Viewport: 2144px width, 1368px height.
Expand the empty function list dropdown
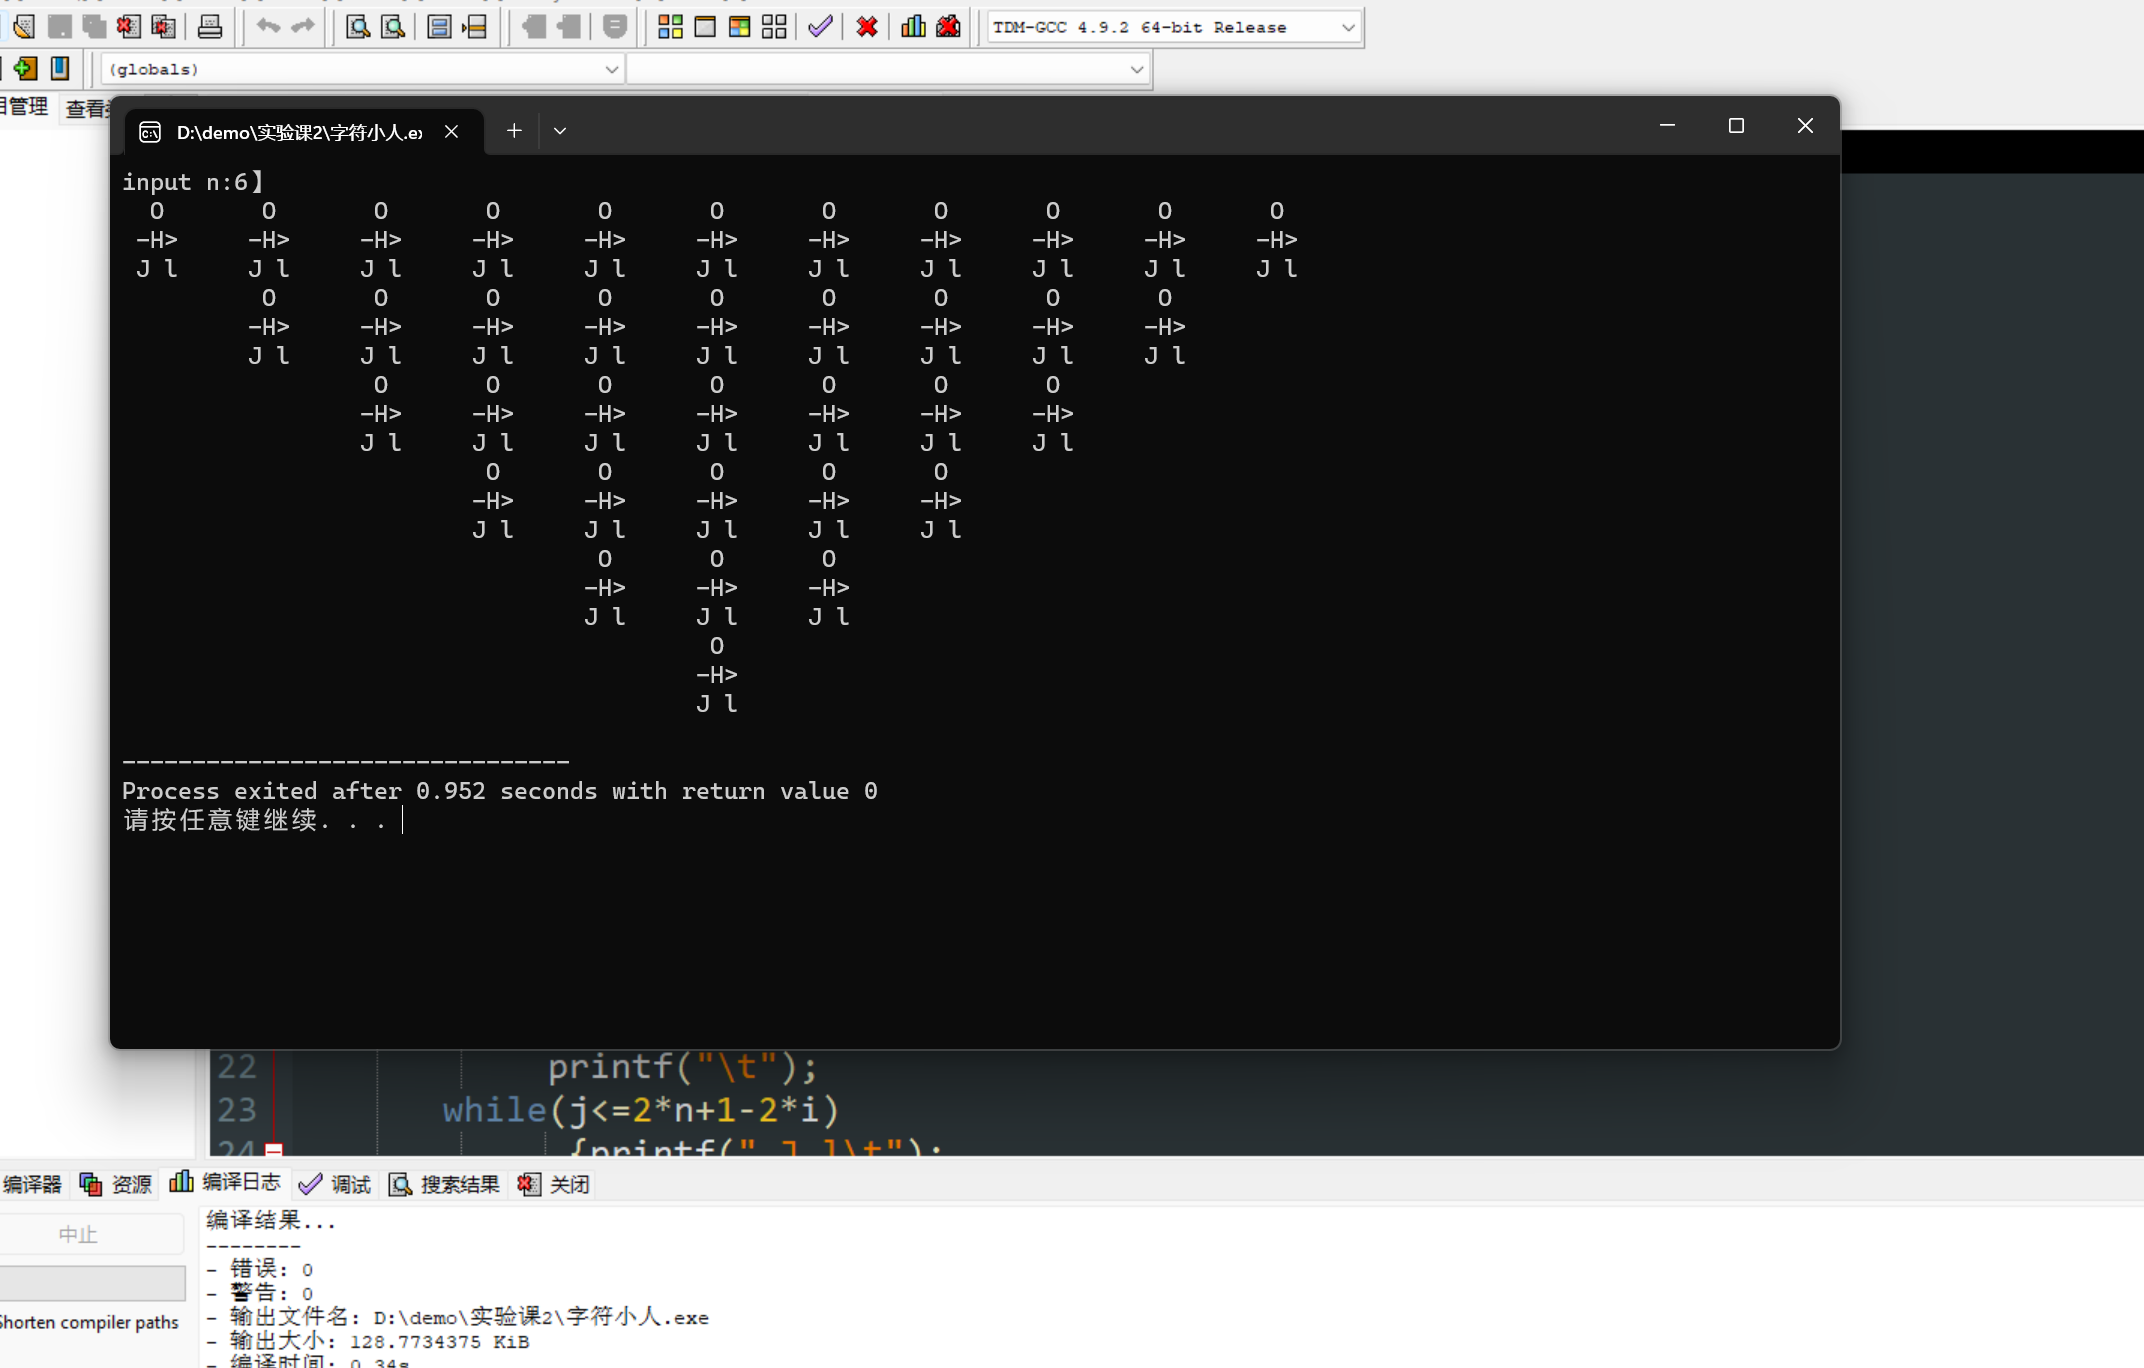pos(1136,69)
